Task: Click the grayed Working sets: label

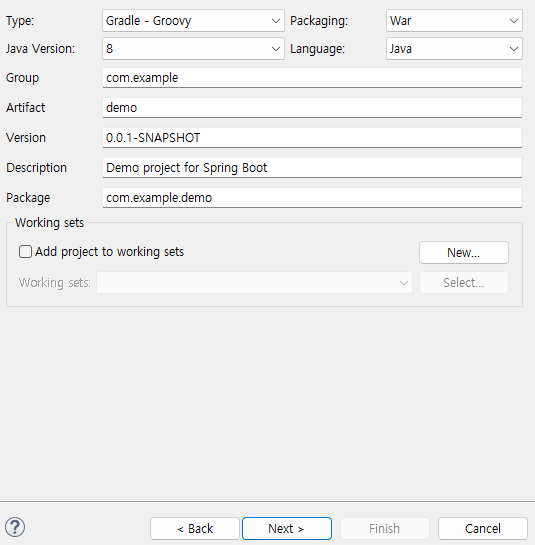Action: point(55,283)
